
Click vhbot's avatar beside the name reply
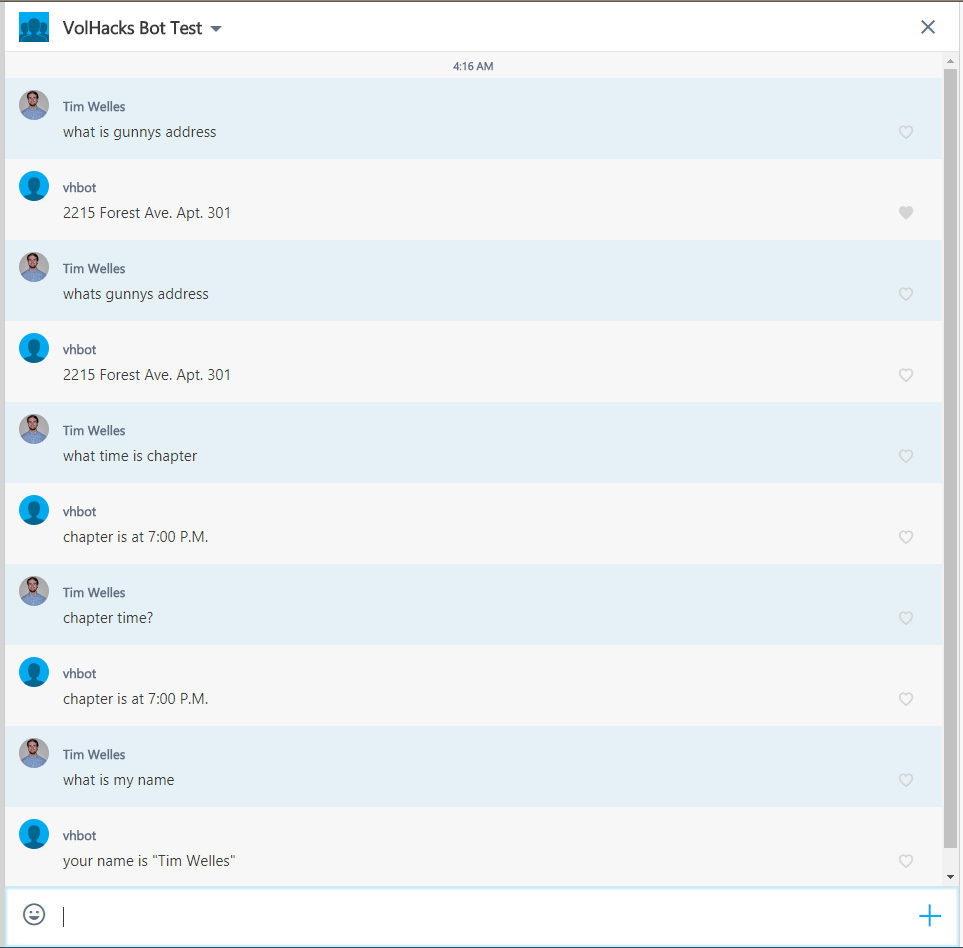33,833
